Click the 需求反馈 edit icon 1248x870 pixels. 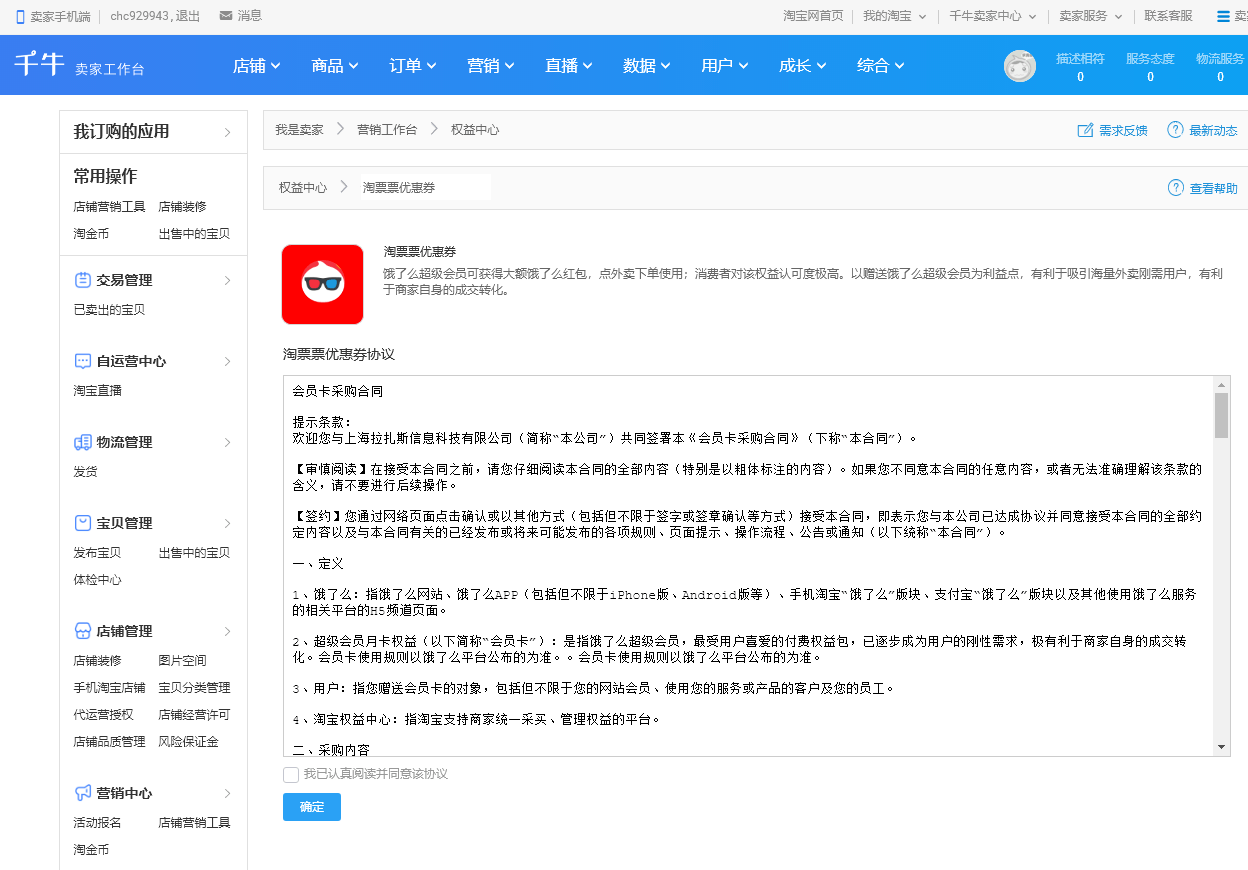[x=1085, y=130]
